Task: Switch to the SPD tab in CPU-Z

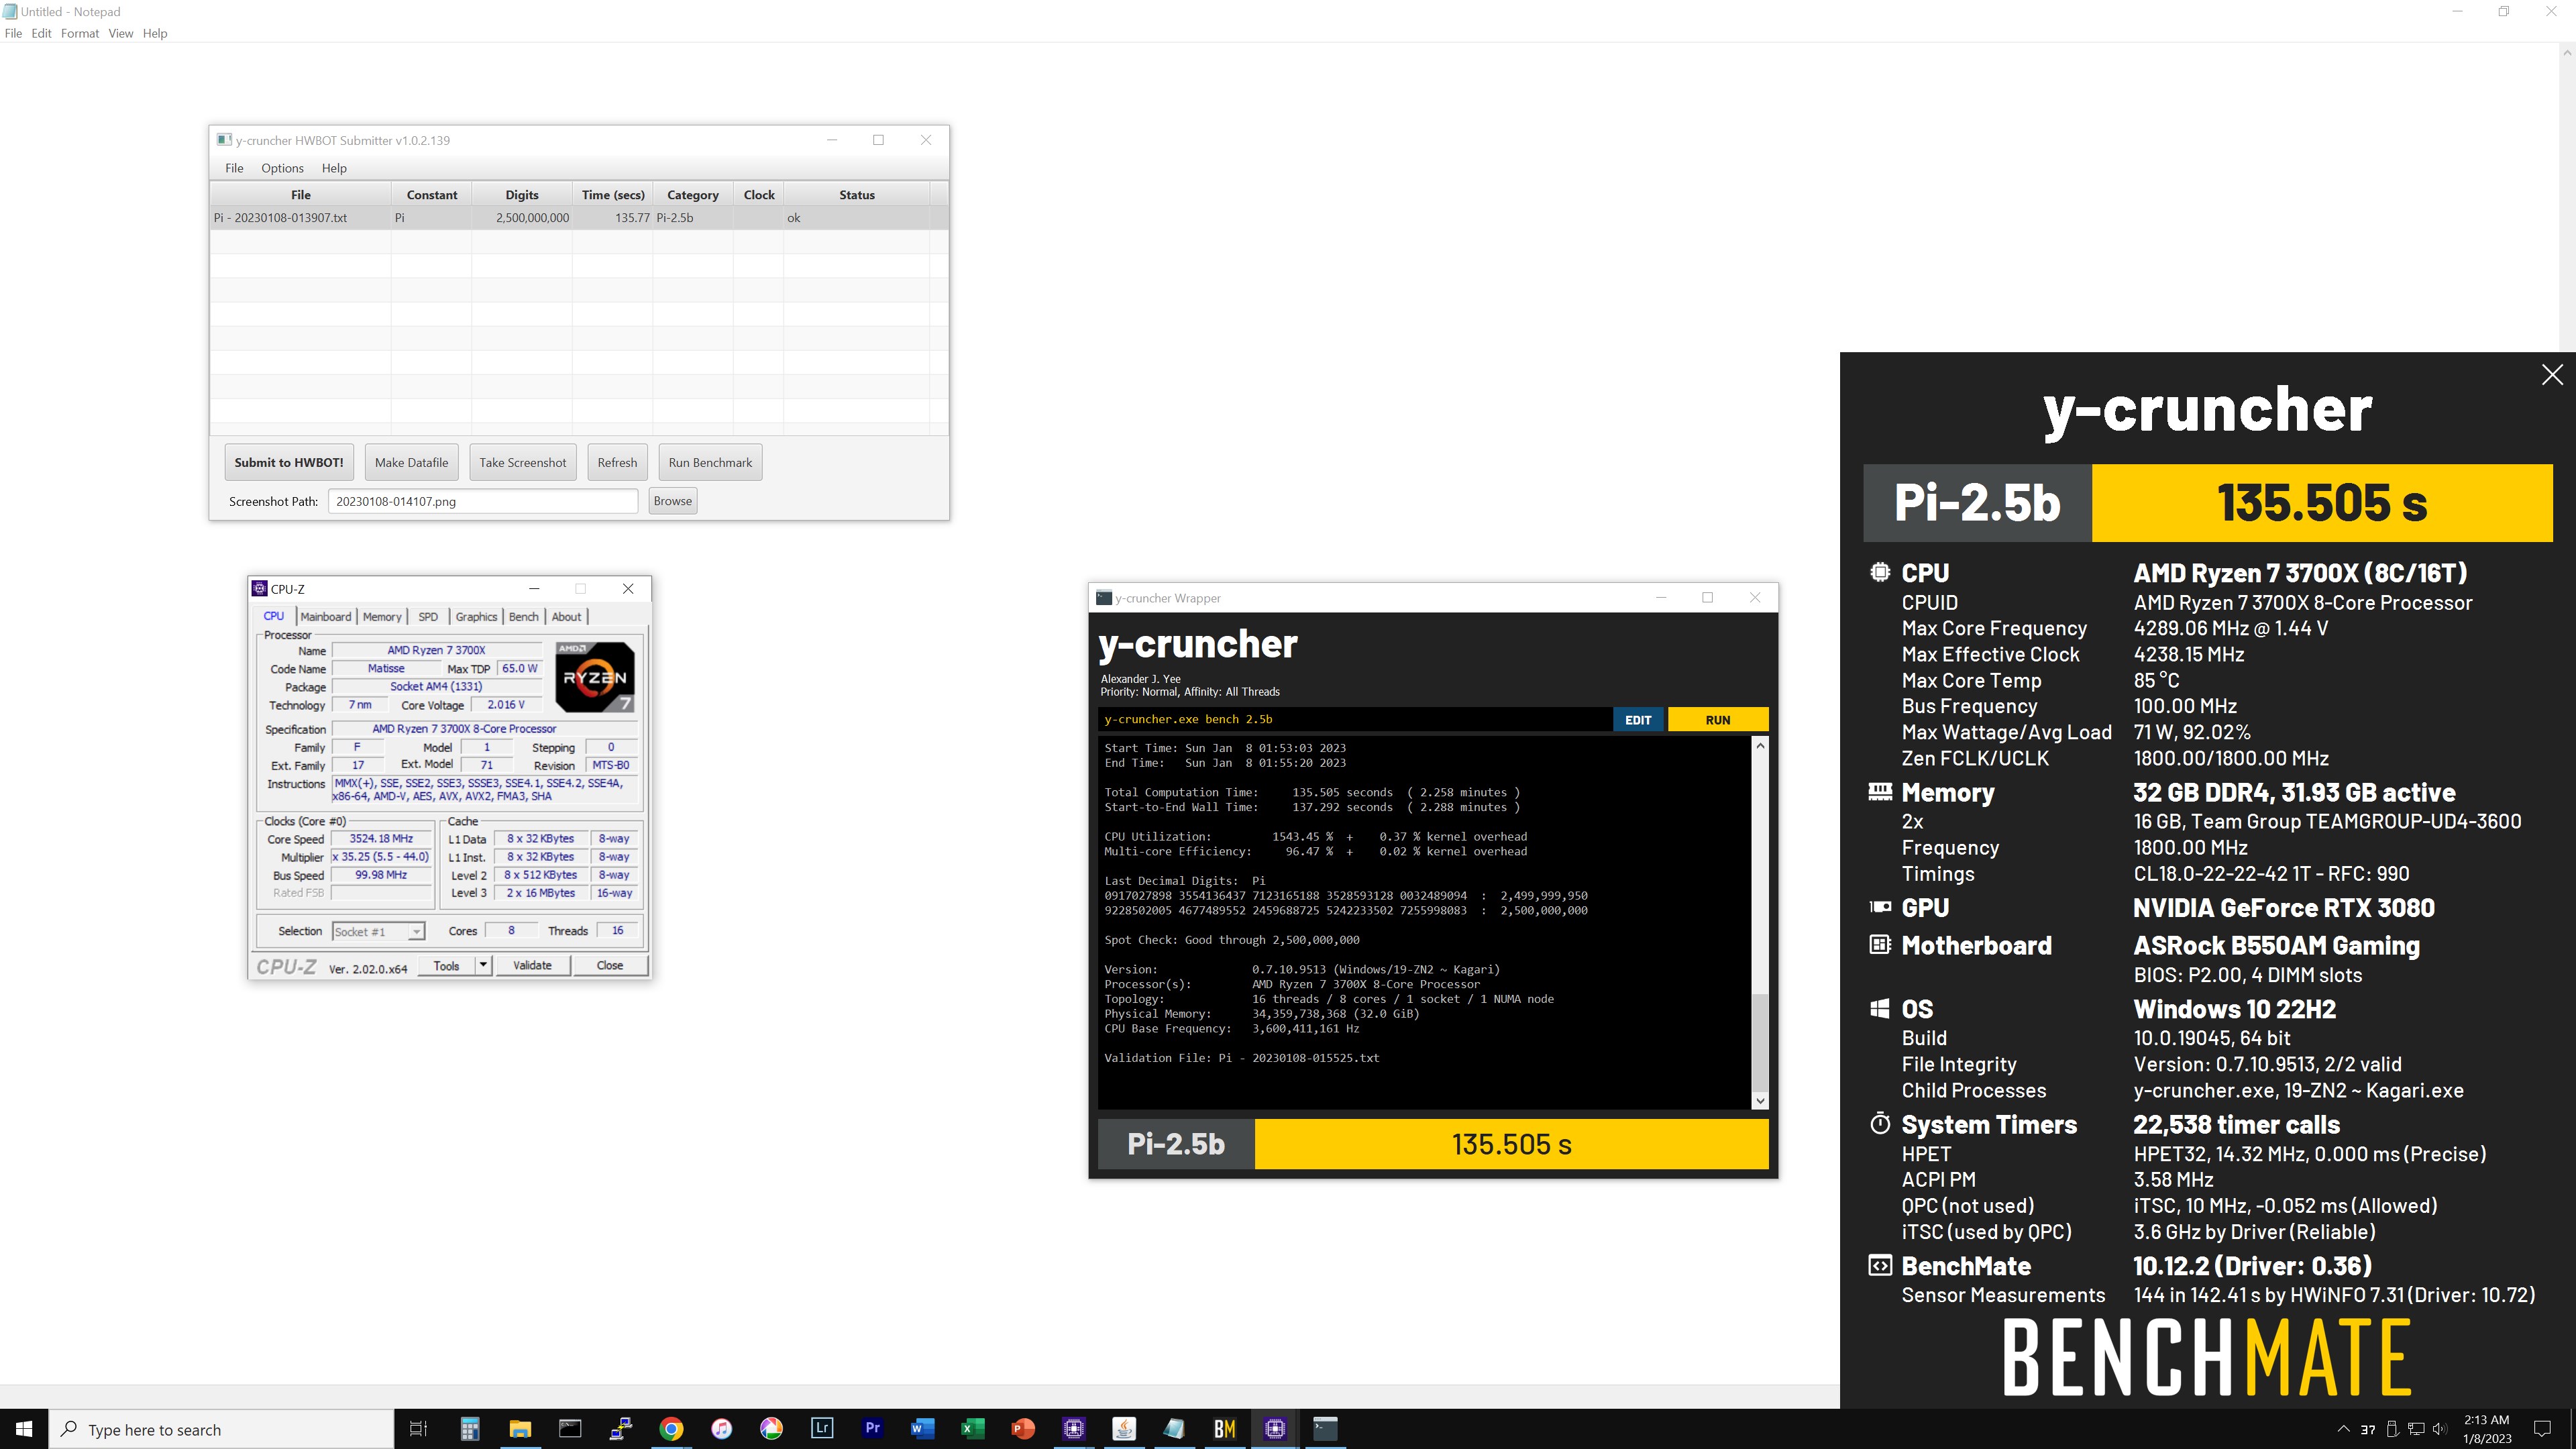Action: tap(428, 617)
